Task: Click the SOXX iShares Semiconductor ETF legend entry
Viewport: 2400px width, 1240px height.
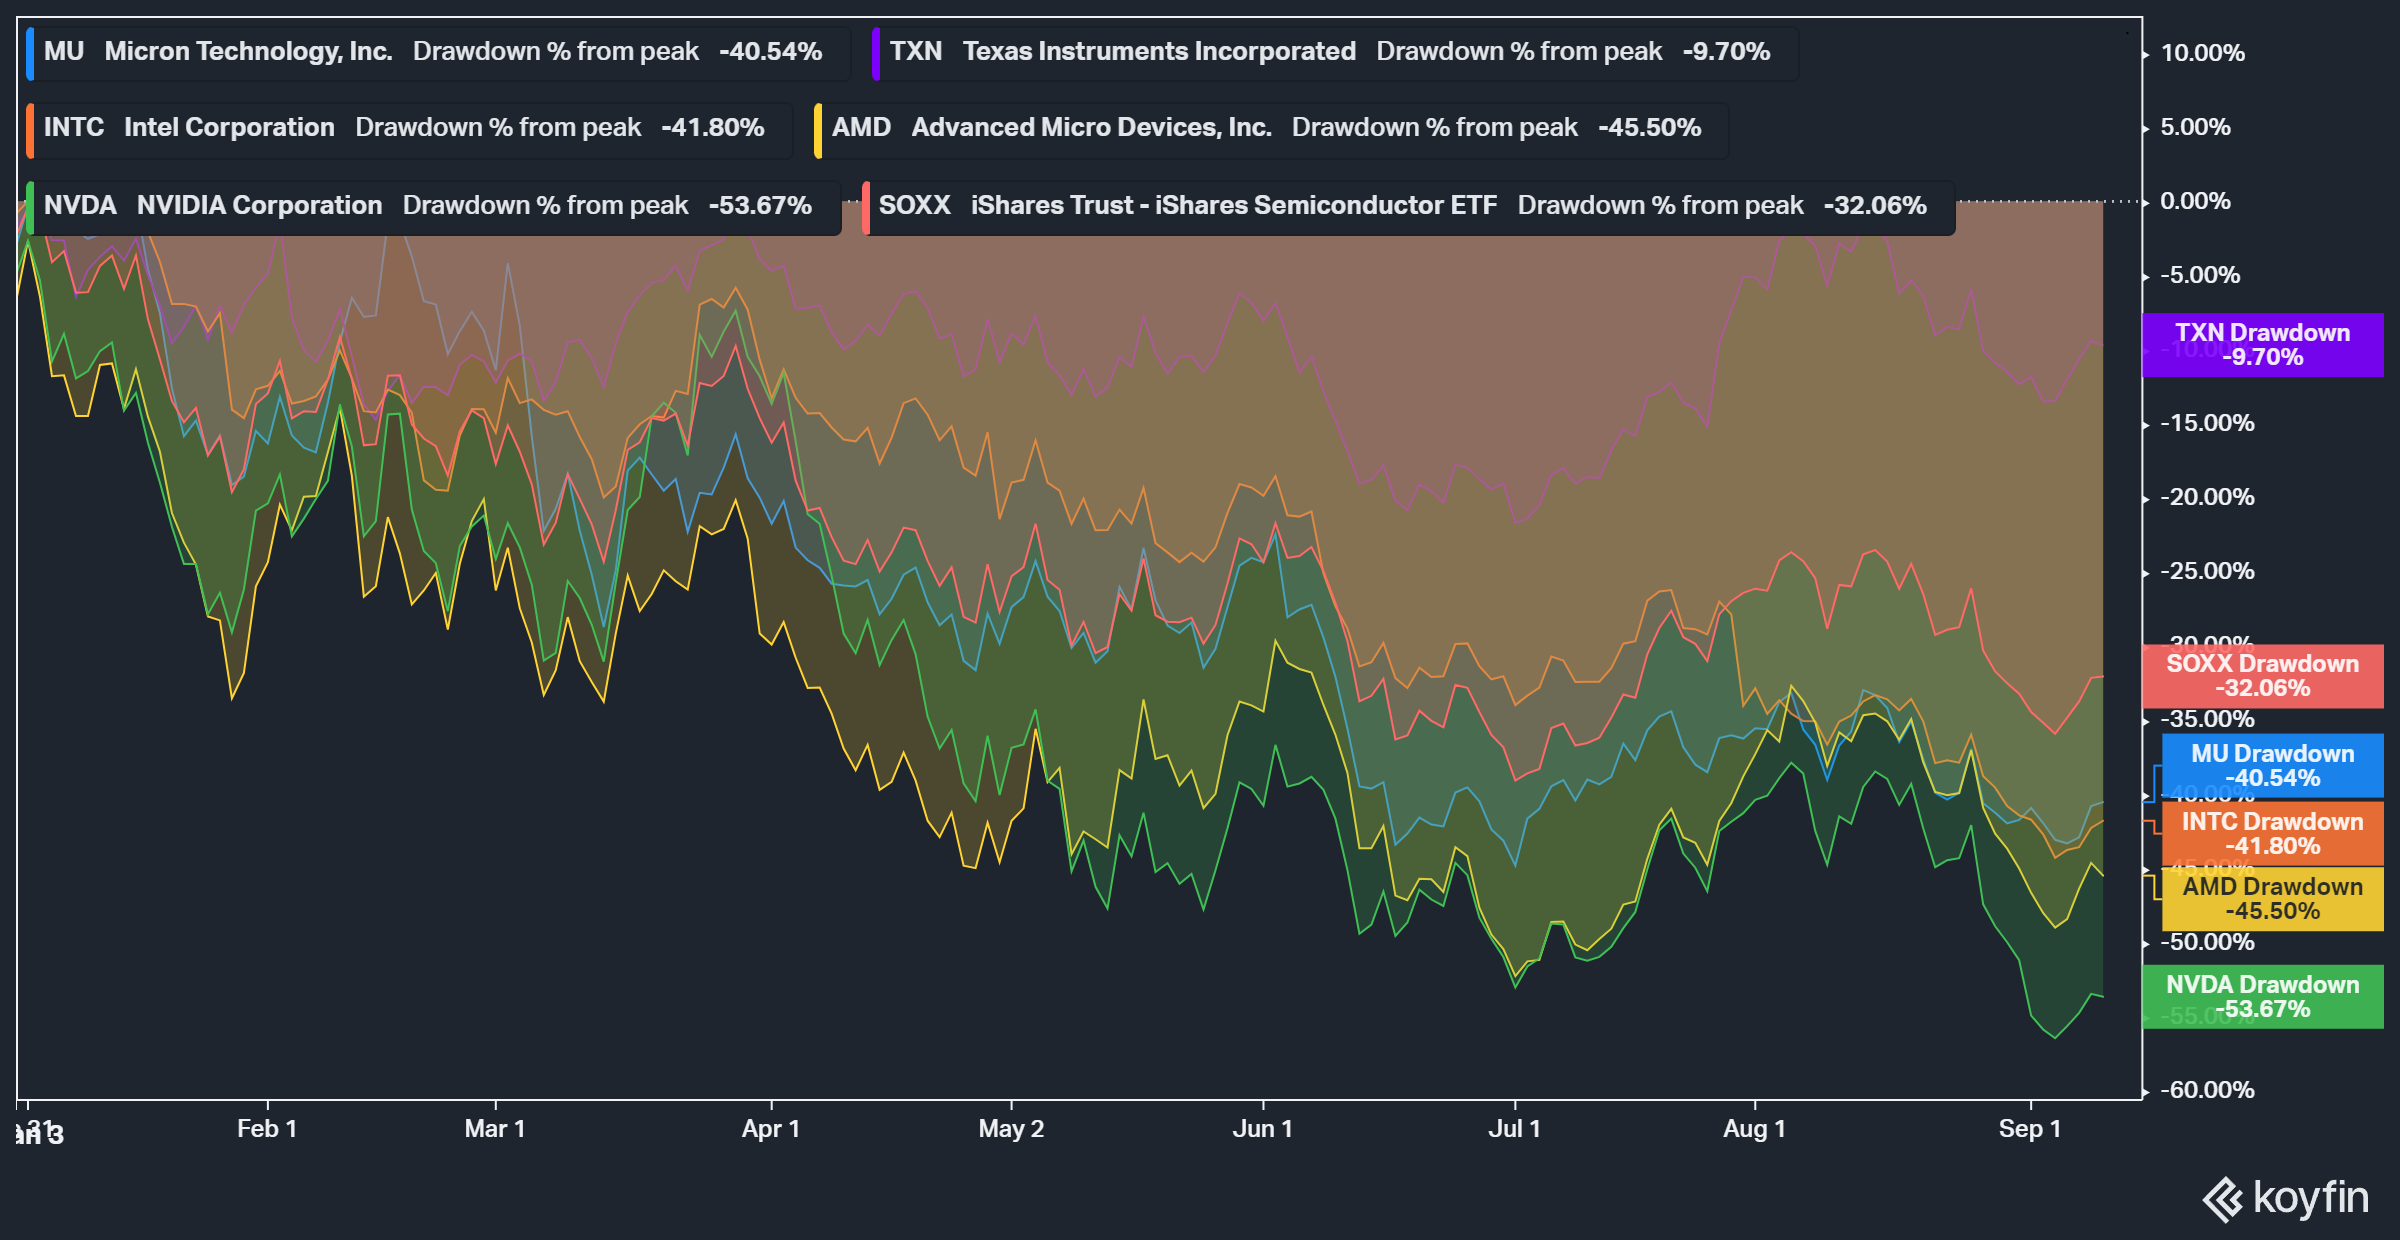Action: pos(1408,206)
